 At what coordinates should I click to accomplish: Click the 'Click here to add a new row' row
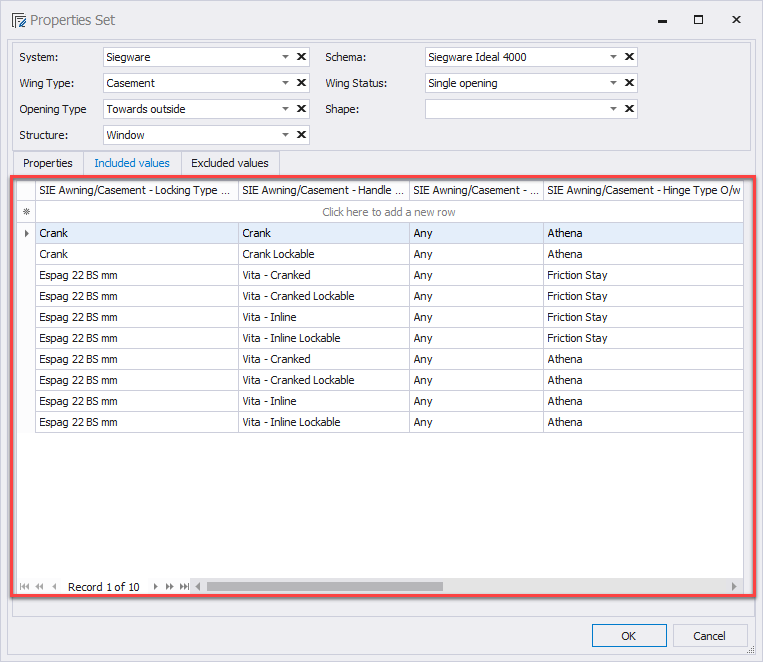(388, 212)
